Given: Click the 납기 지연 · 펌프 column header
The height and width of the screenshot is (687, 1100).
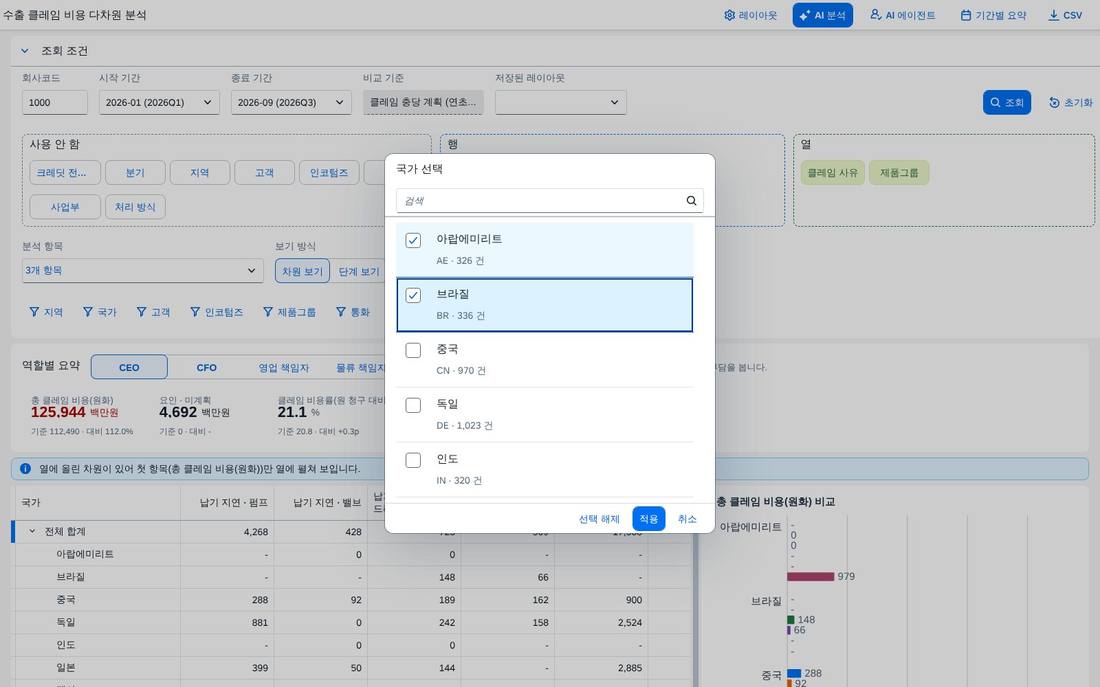Looking at the screenshot, I should coord(227,502).
